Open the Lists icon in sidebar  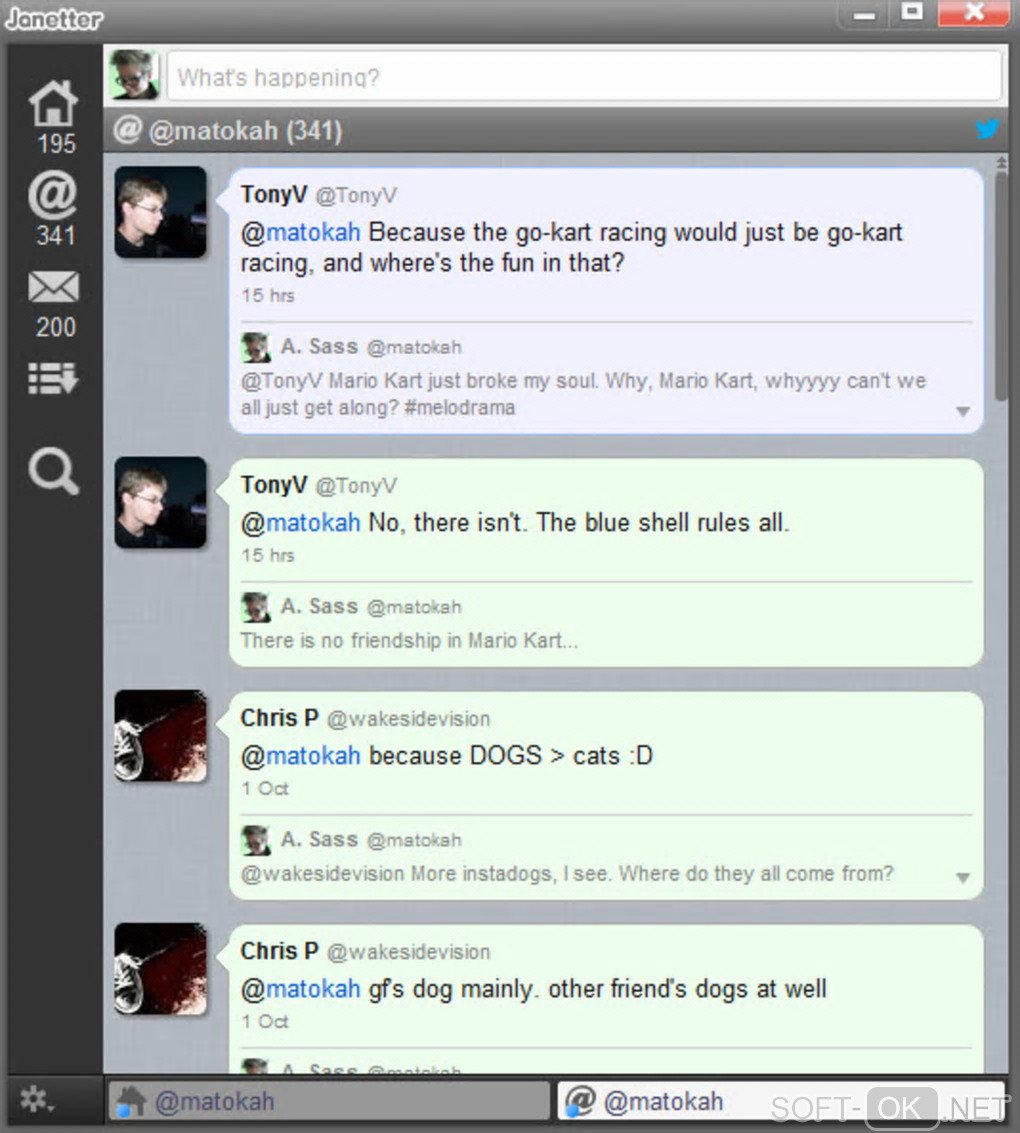pos(53,378)
